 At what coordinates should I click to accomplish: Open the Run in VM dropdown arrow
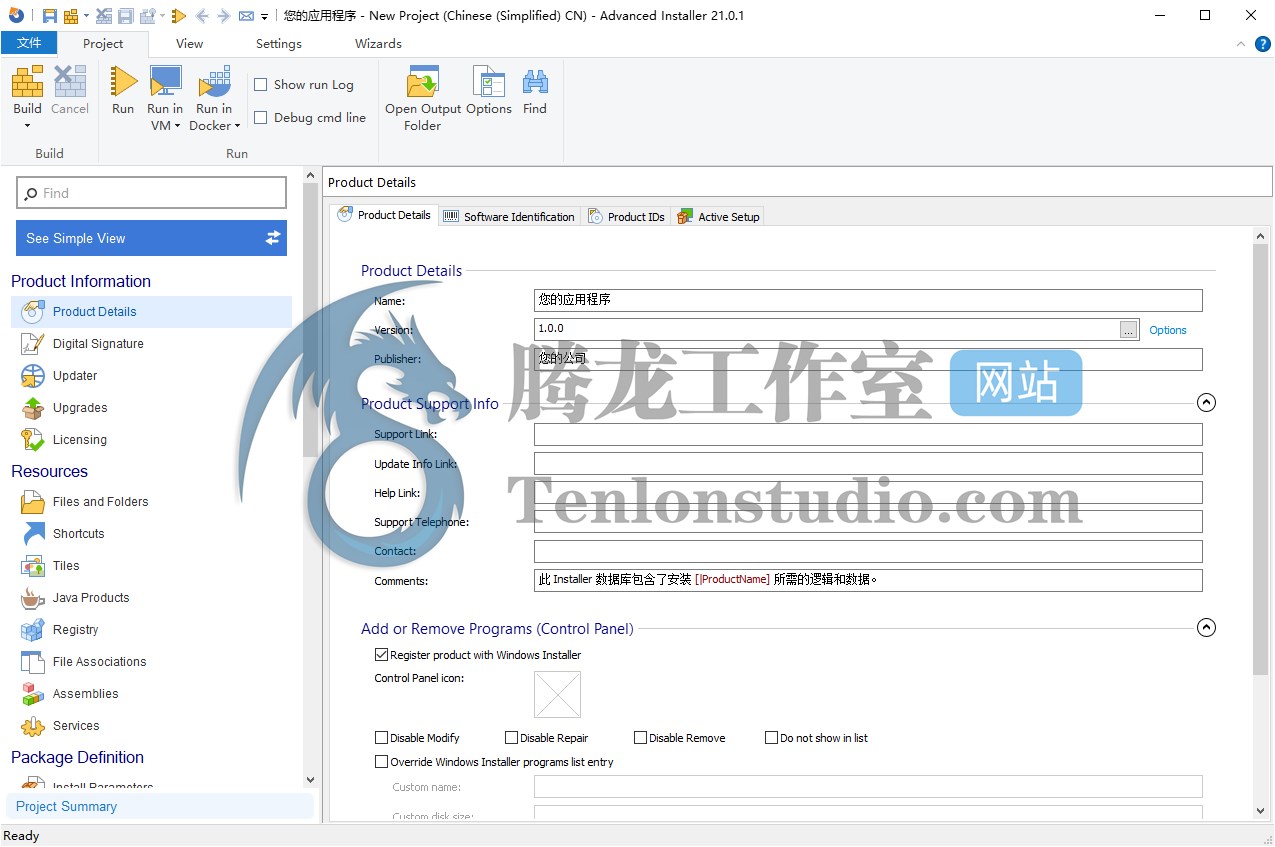pyautogui.click(x=177, y=126)
